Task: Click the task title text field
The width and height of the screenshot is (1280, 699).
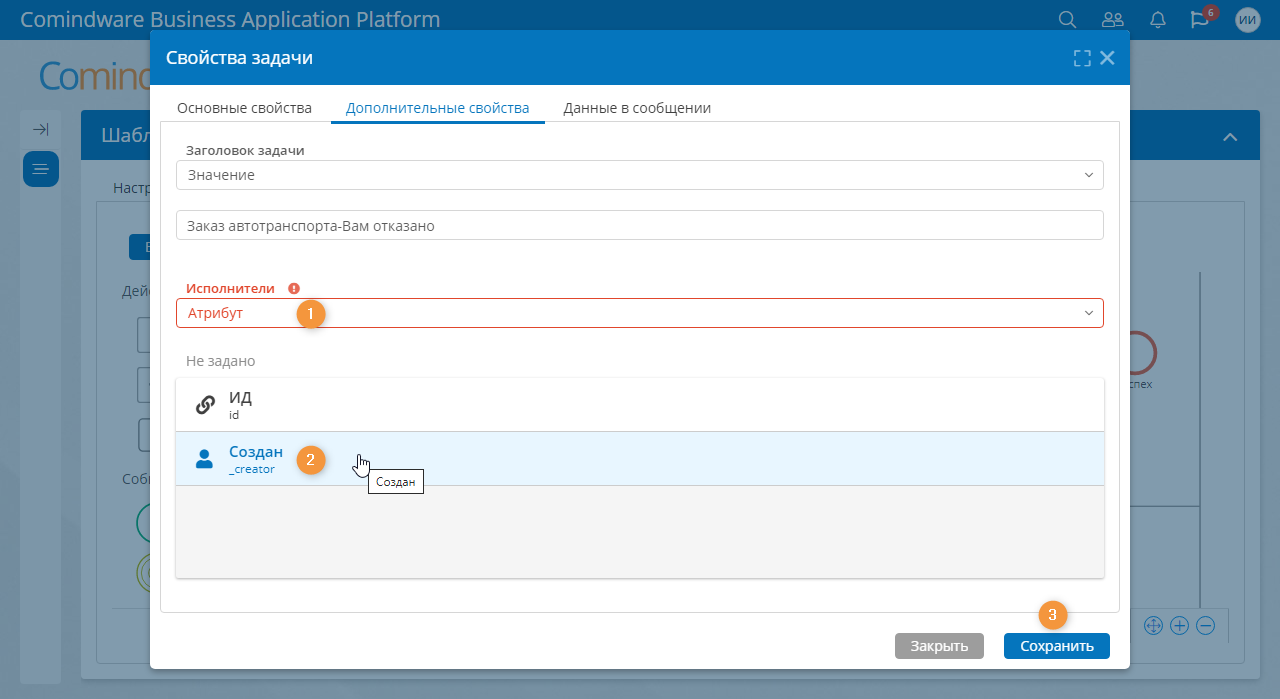Action: 640,225
